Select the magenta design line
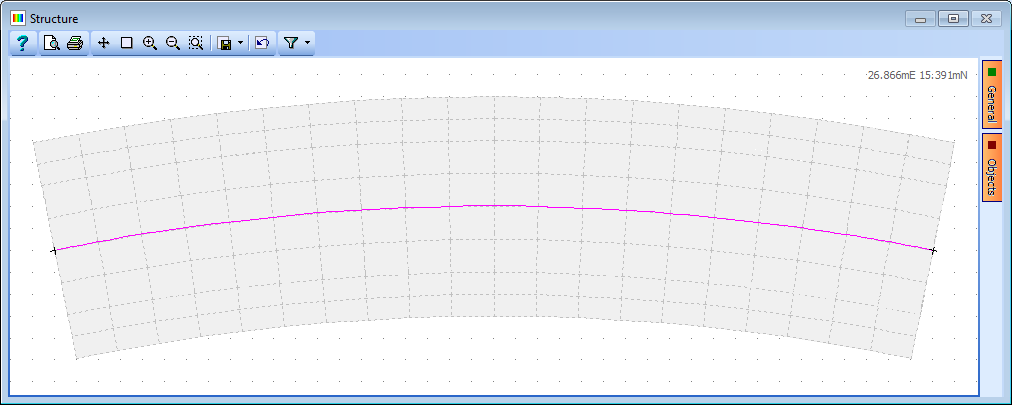1012x405 pixels. point(494,206)
